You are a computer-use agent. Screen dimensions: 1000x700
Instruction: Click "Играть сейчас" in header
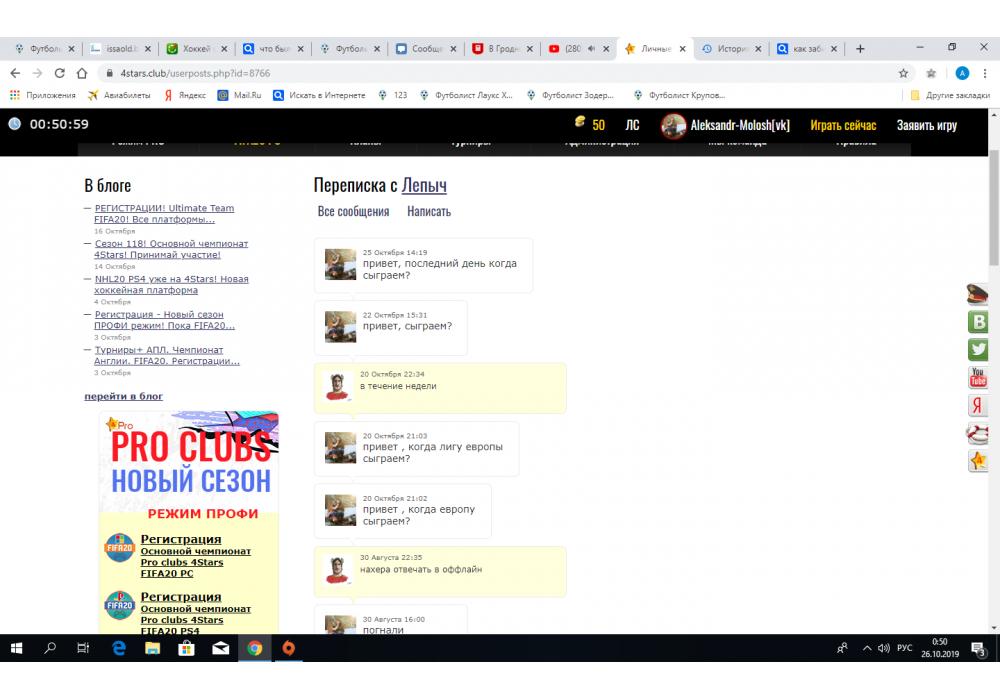coord(843,125)
